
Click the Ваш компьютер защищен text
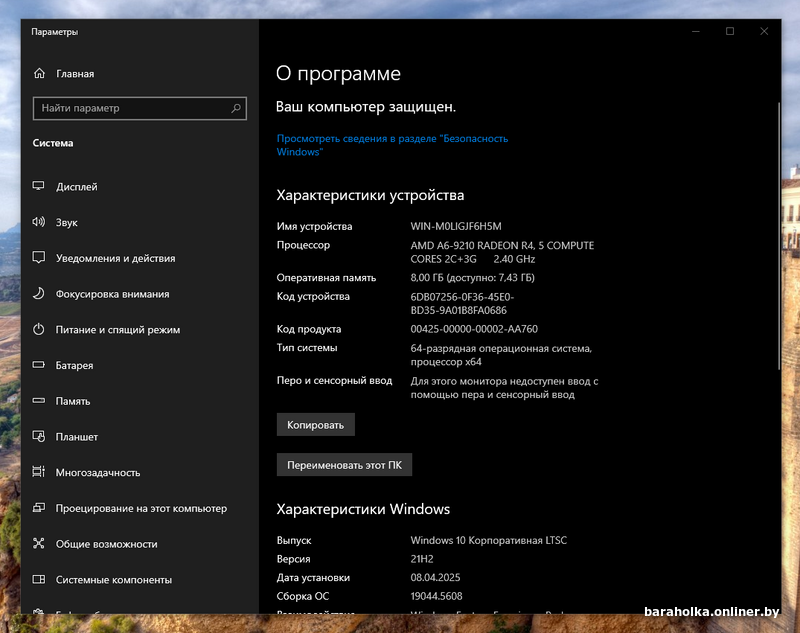tap(366, 107)
